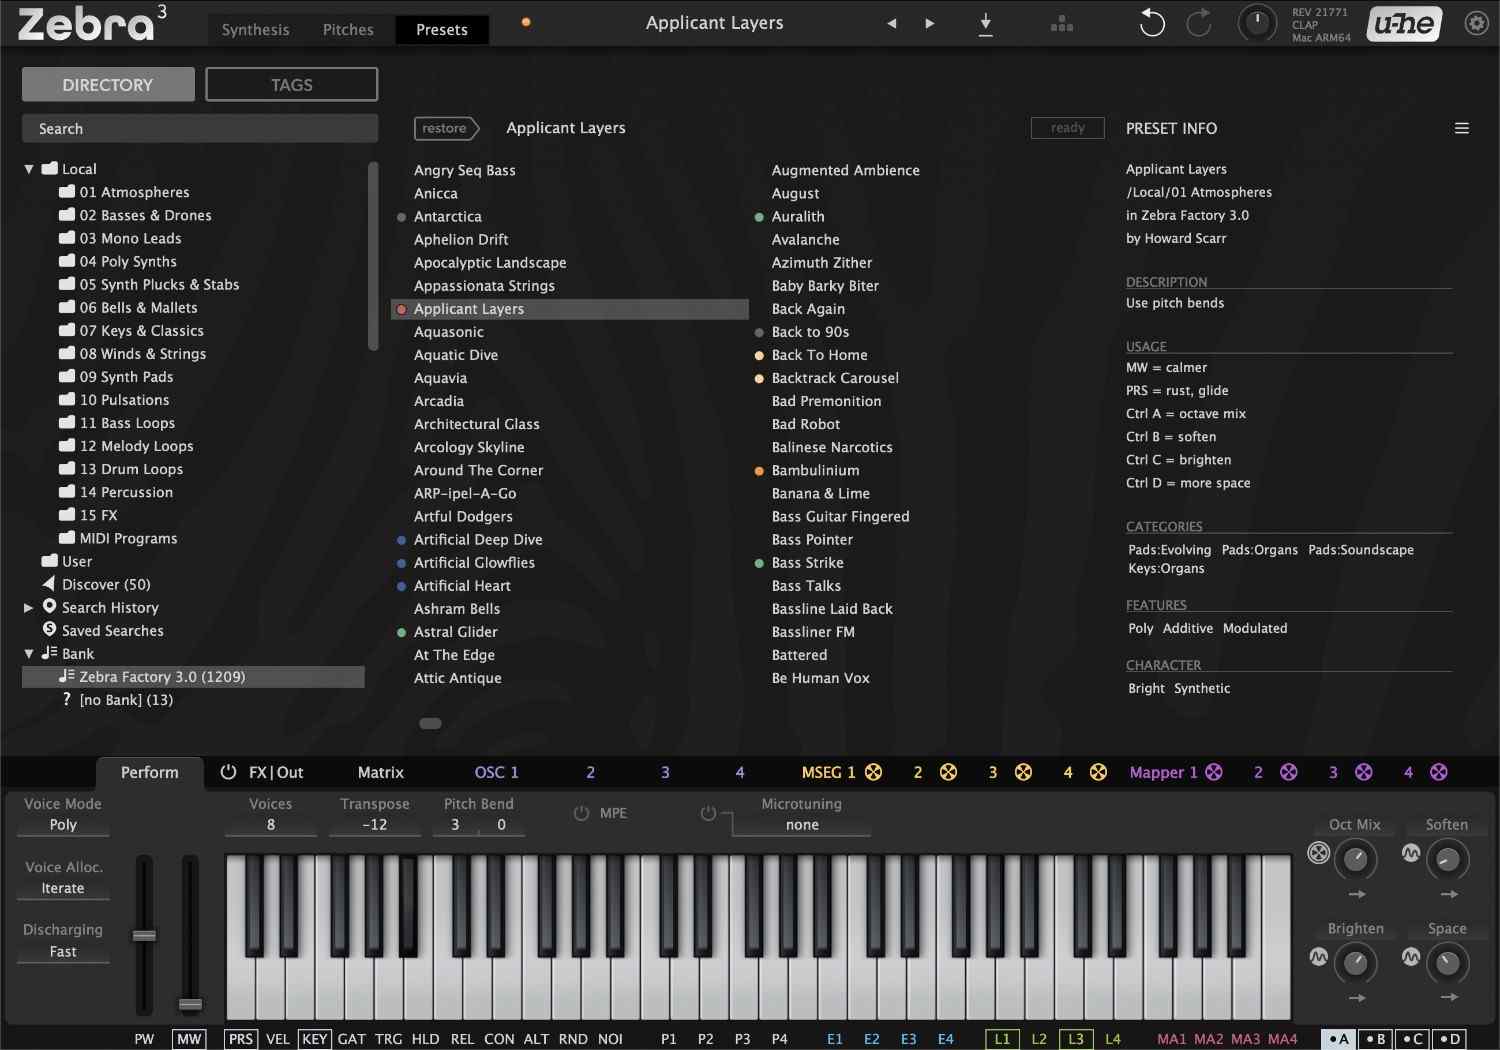Viewport: 1500px width, 1050px height.
Task: Toggle FX|Out power button
Action: pos(229,772)
